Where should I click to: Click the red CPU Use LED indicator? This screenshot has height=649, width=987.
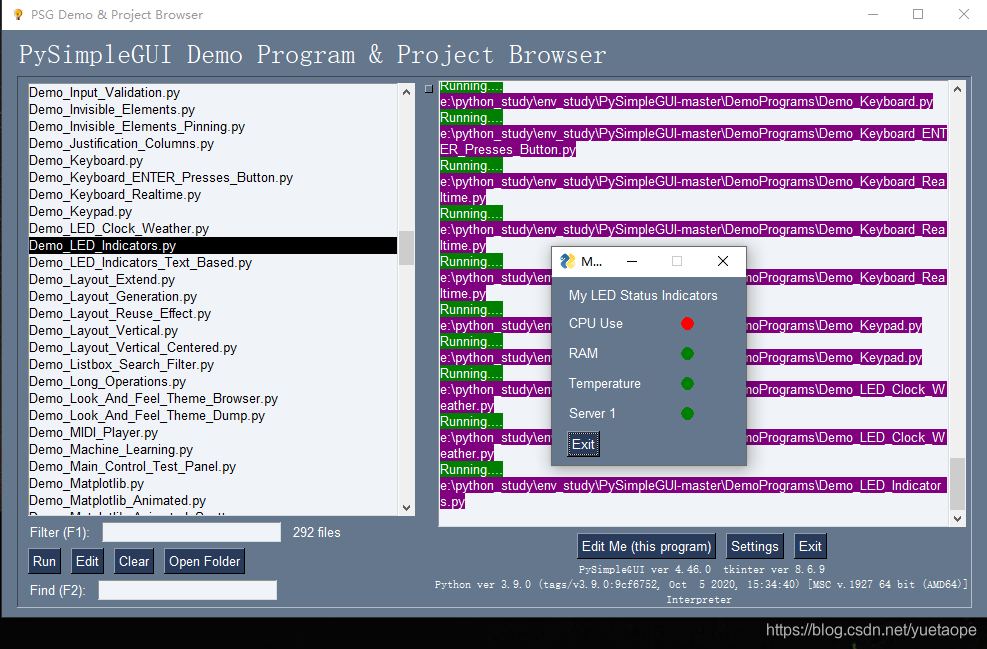click(687, 324)
